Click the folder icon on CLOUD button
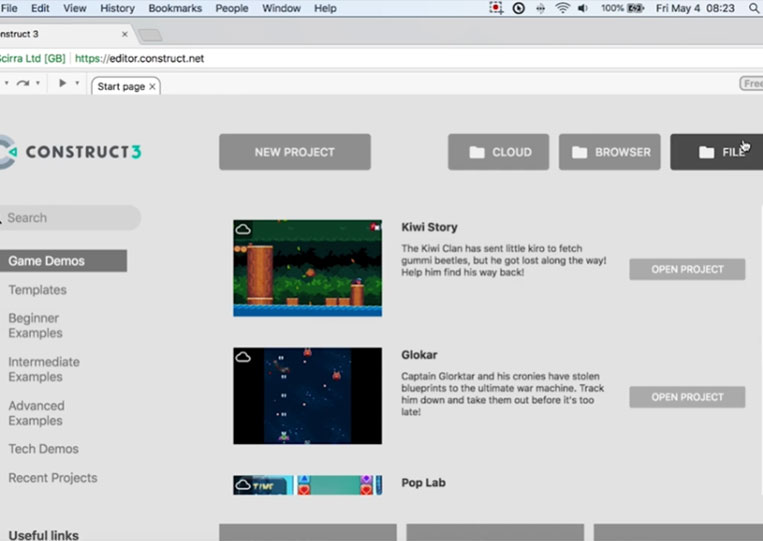Viewport: 763px width, 541px height. [x=477, y=152]
